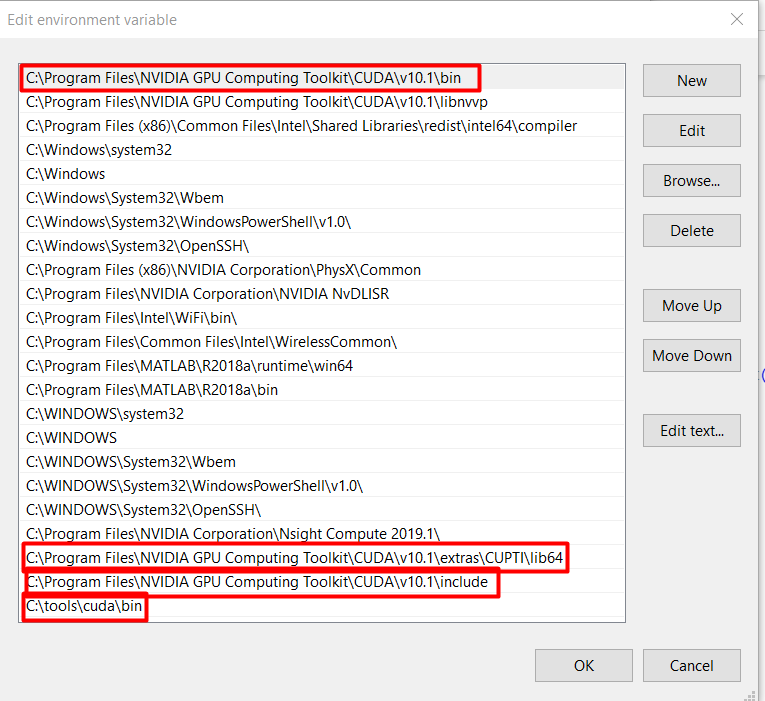765x701 pixels.
Task: Close the Edit environment variable window
Action: (x=737, y=19)
